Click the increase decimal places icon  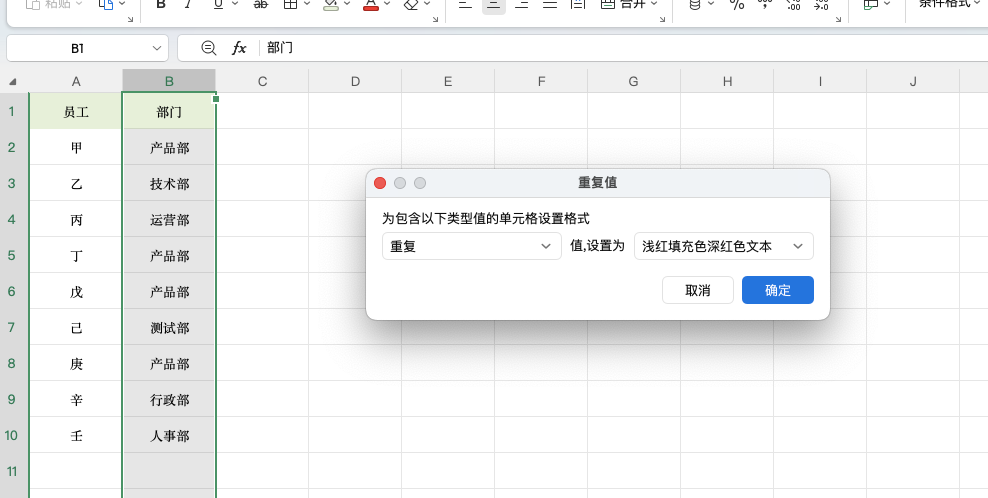(x=794, y=4)
